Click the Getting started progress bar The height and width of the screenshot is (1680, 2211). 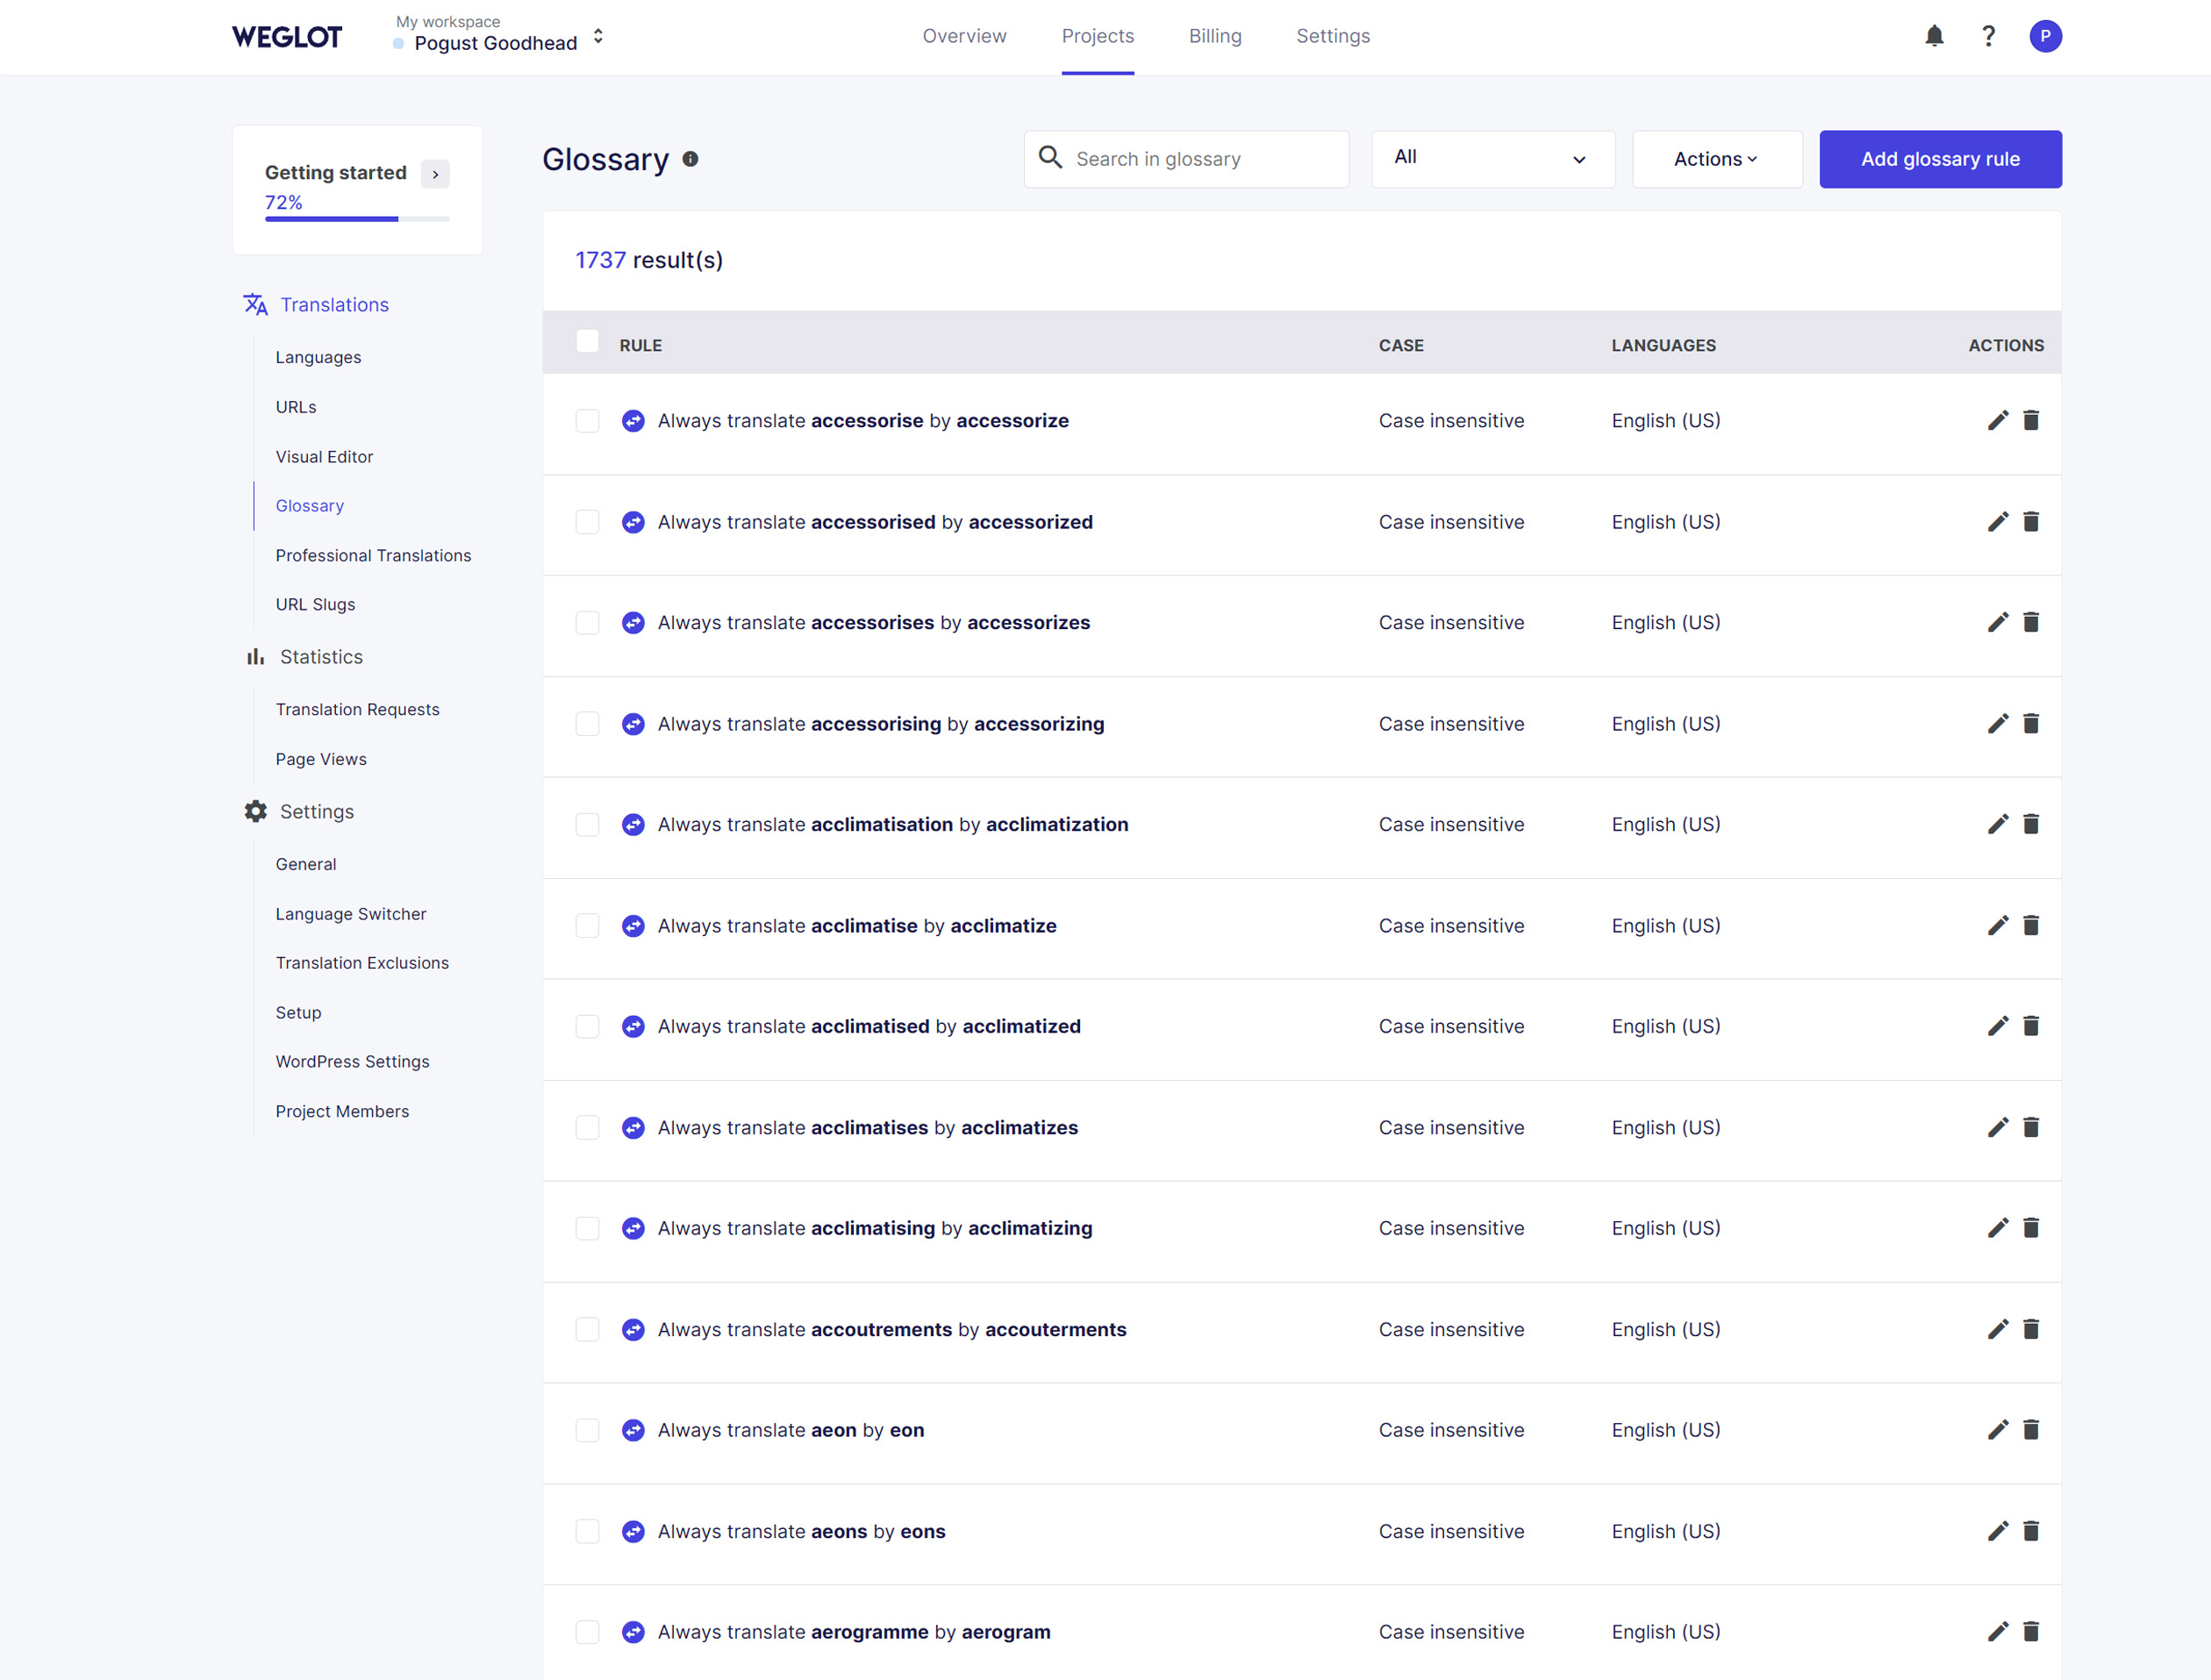tap(356, 218)
